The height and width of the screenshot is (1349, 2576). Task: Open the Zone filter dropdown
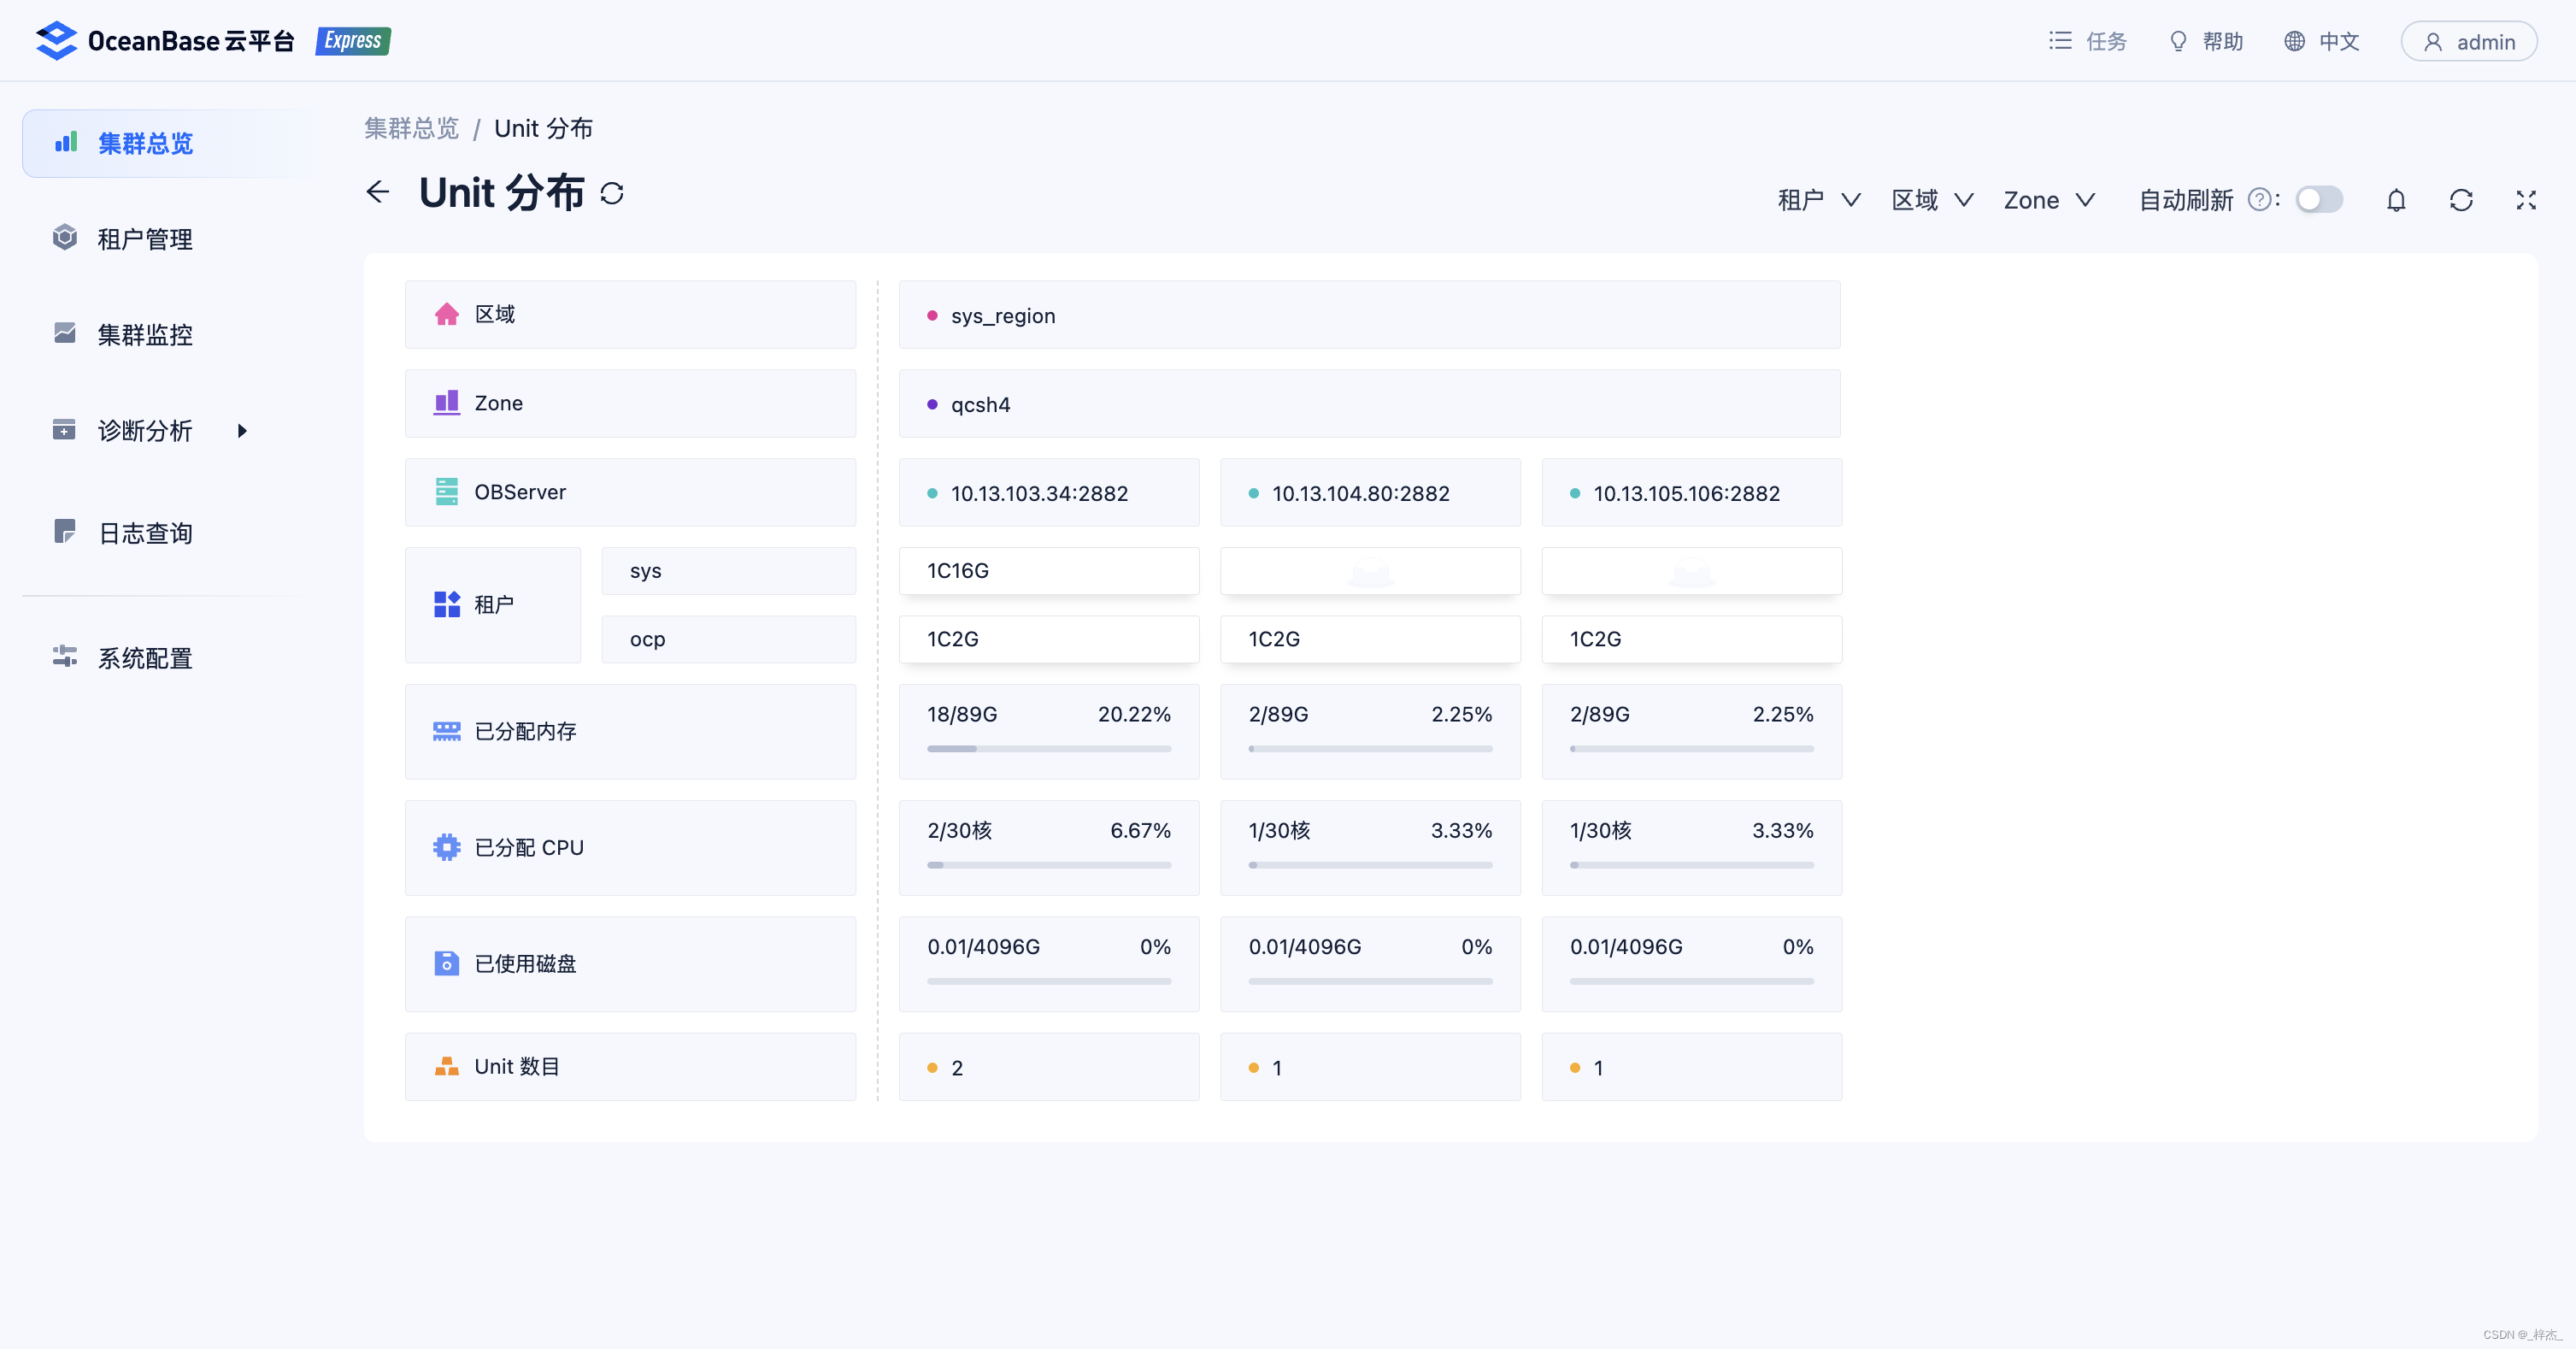2048,201
